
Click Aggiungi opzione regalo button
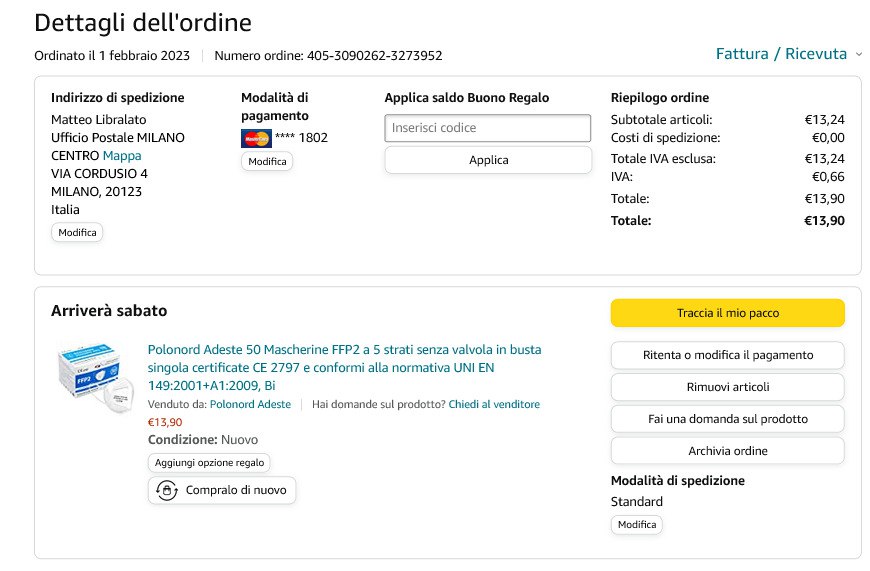click(x=209, y=463)
